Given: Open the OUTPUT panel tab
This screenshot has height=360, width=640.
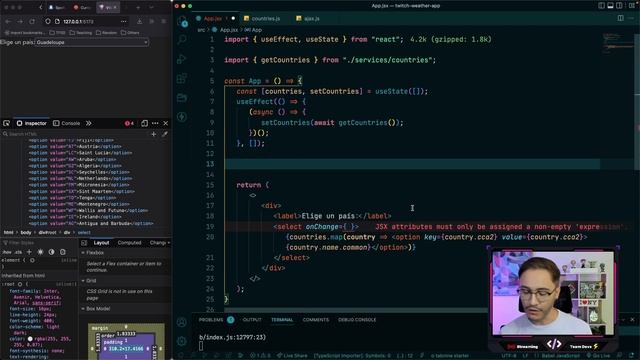Looking at the screenshot, I should [x=252, y=320].
